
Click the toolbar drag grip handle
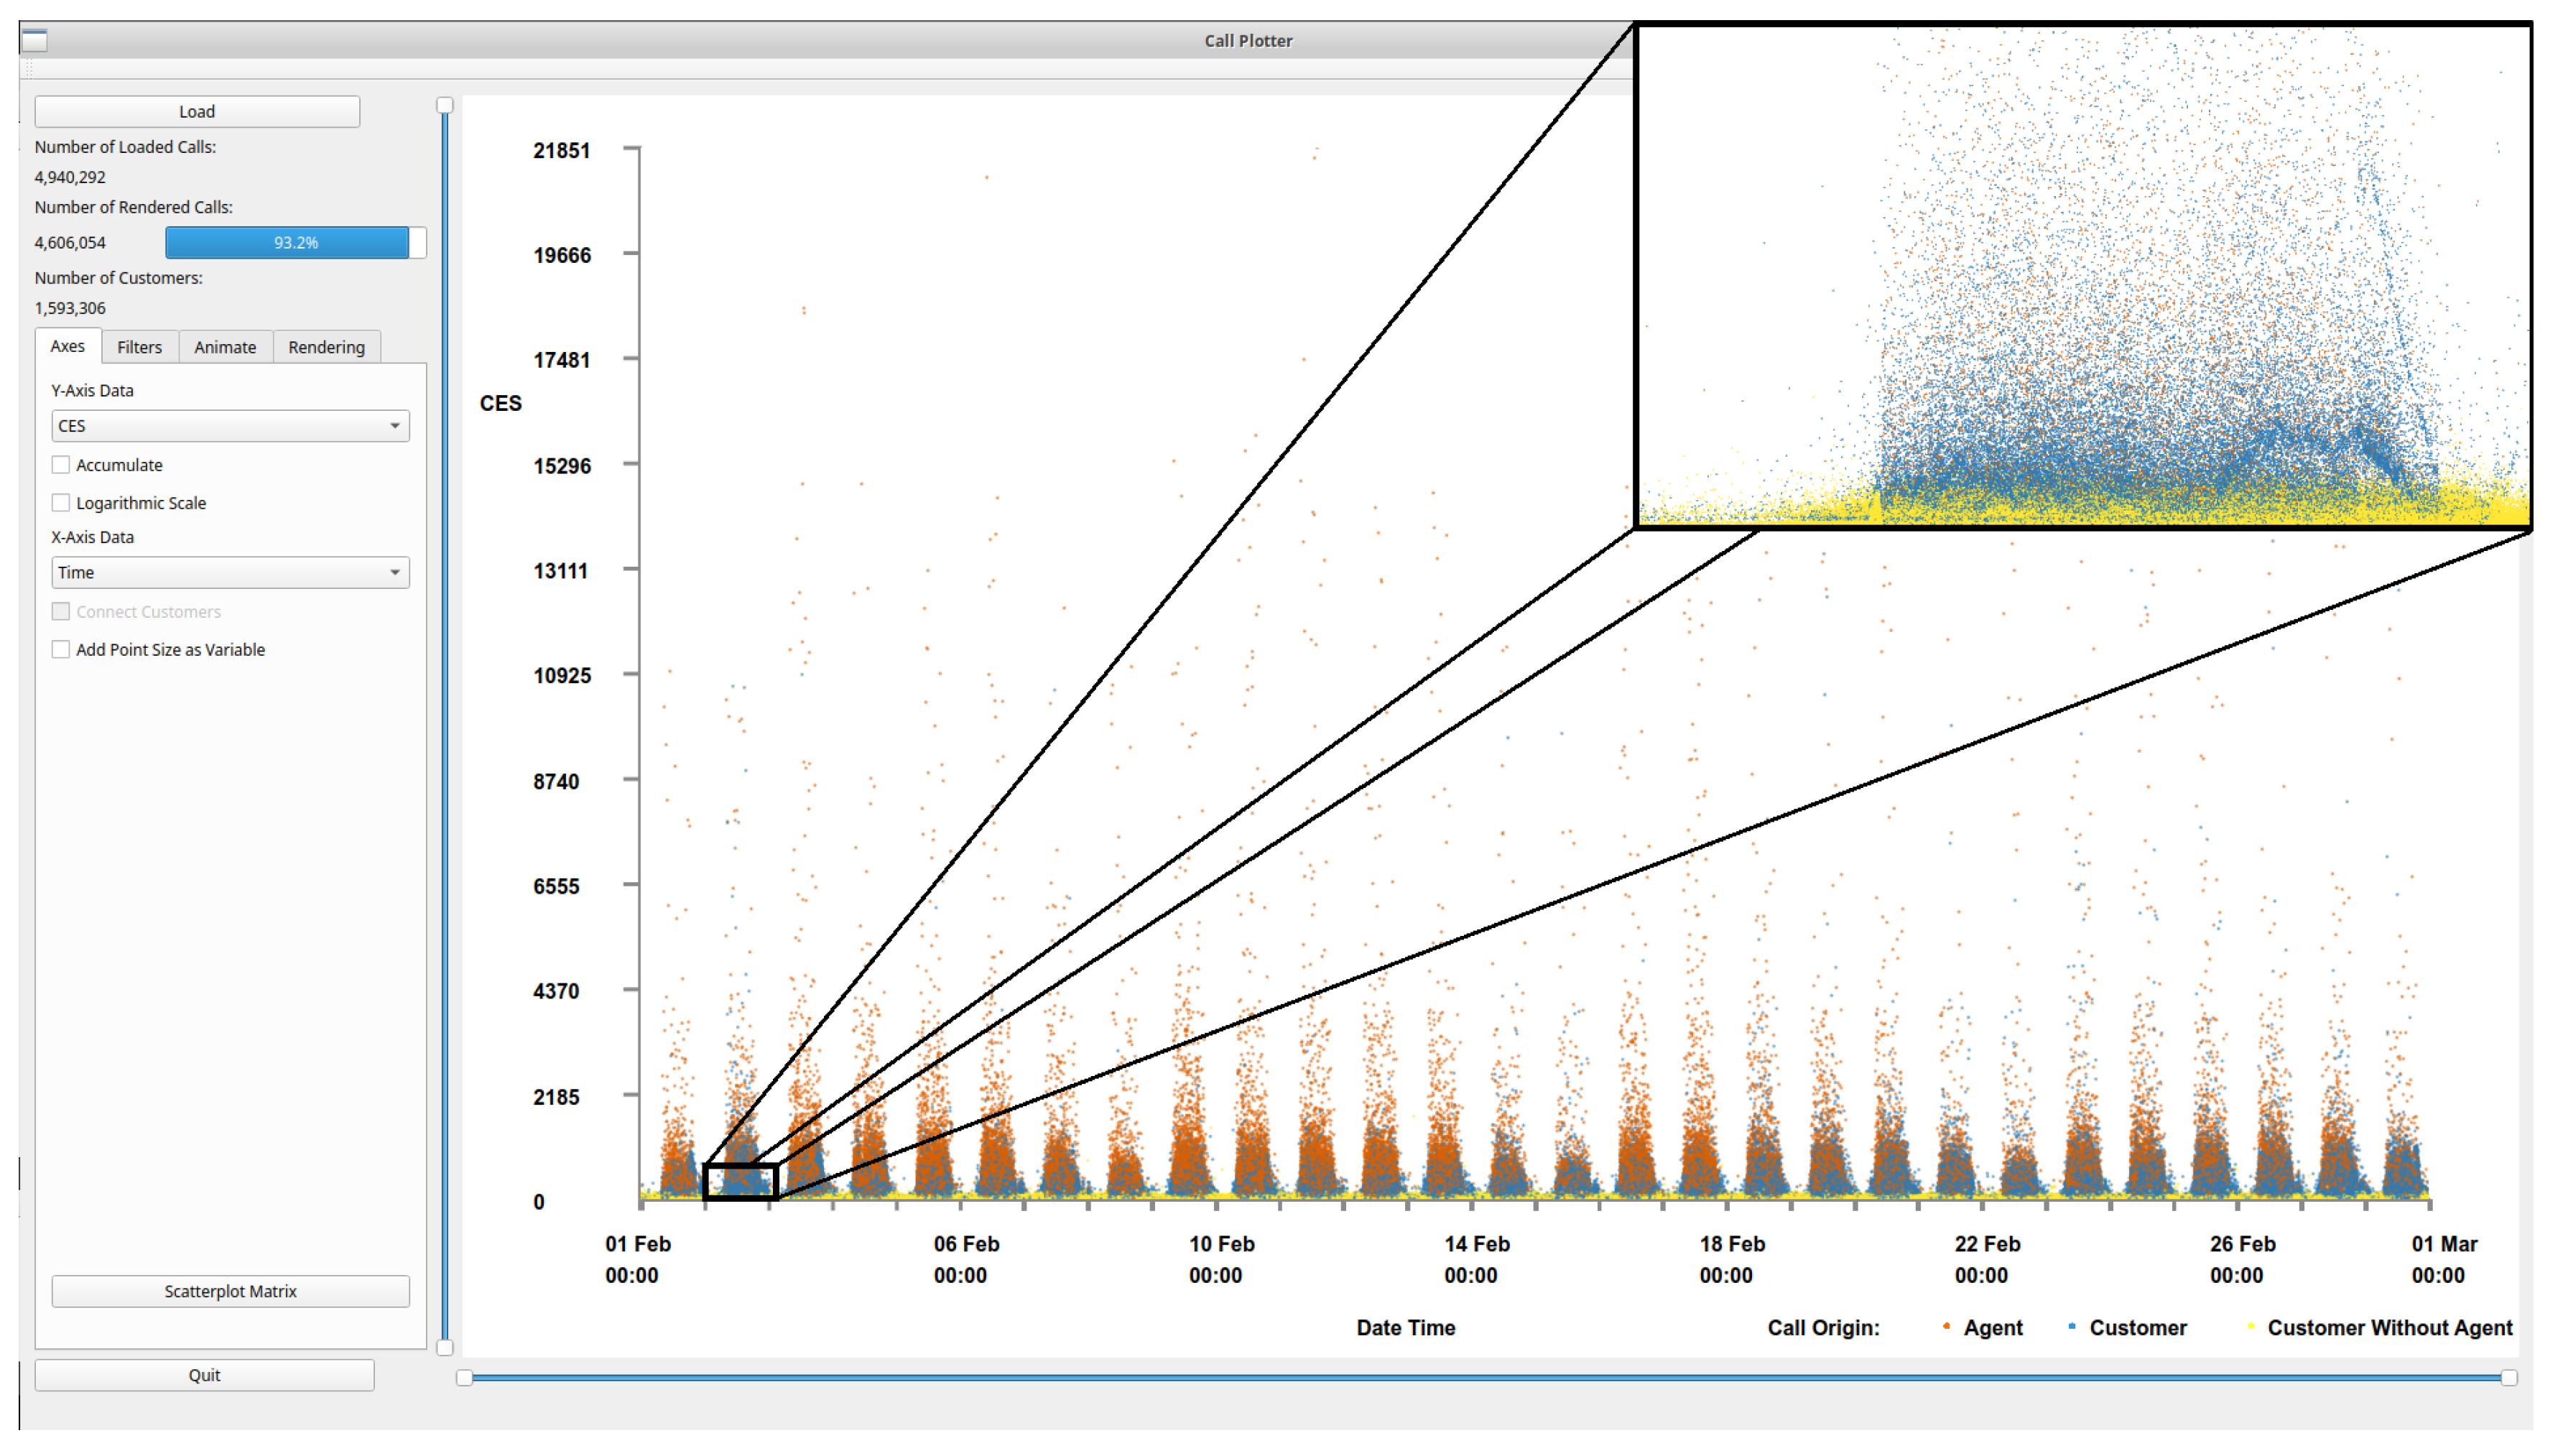point(29,69)
